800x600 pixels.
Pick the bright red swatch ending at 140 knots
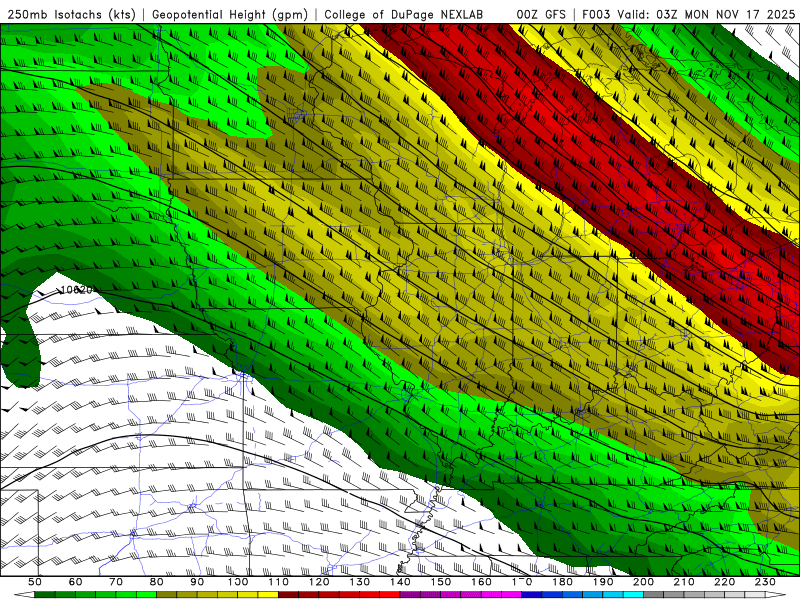click(x=390, y=594)
